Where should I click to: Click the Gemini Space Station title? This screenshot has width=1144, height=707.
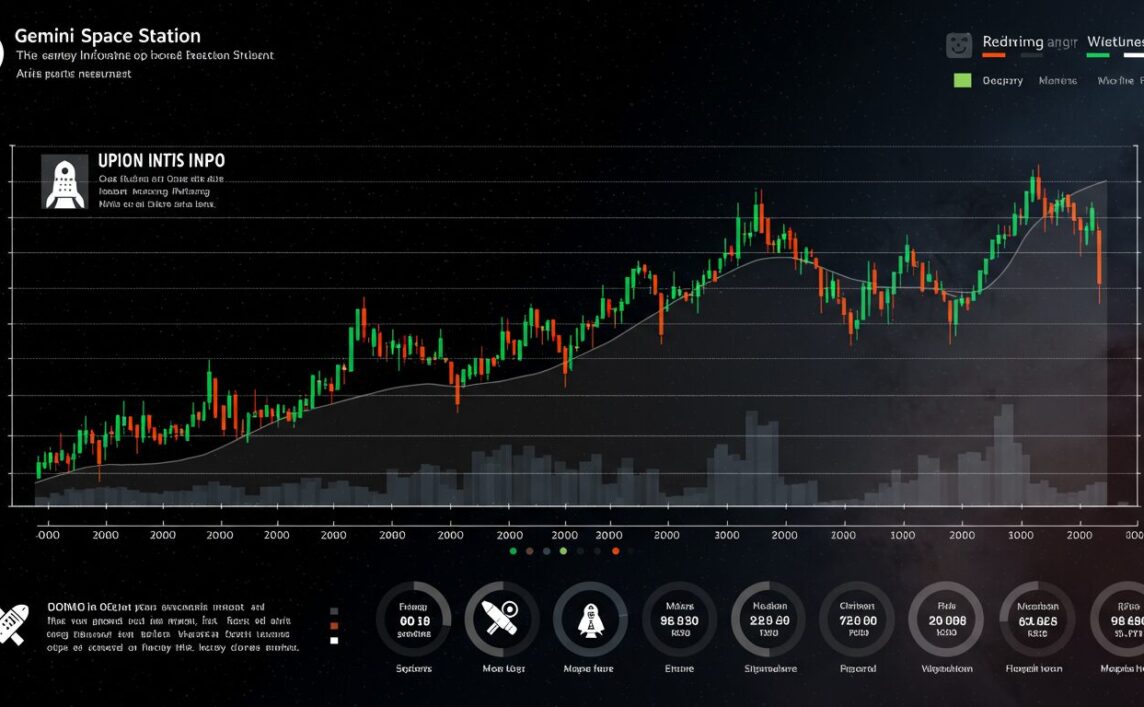[108, 36]
